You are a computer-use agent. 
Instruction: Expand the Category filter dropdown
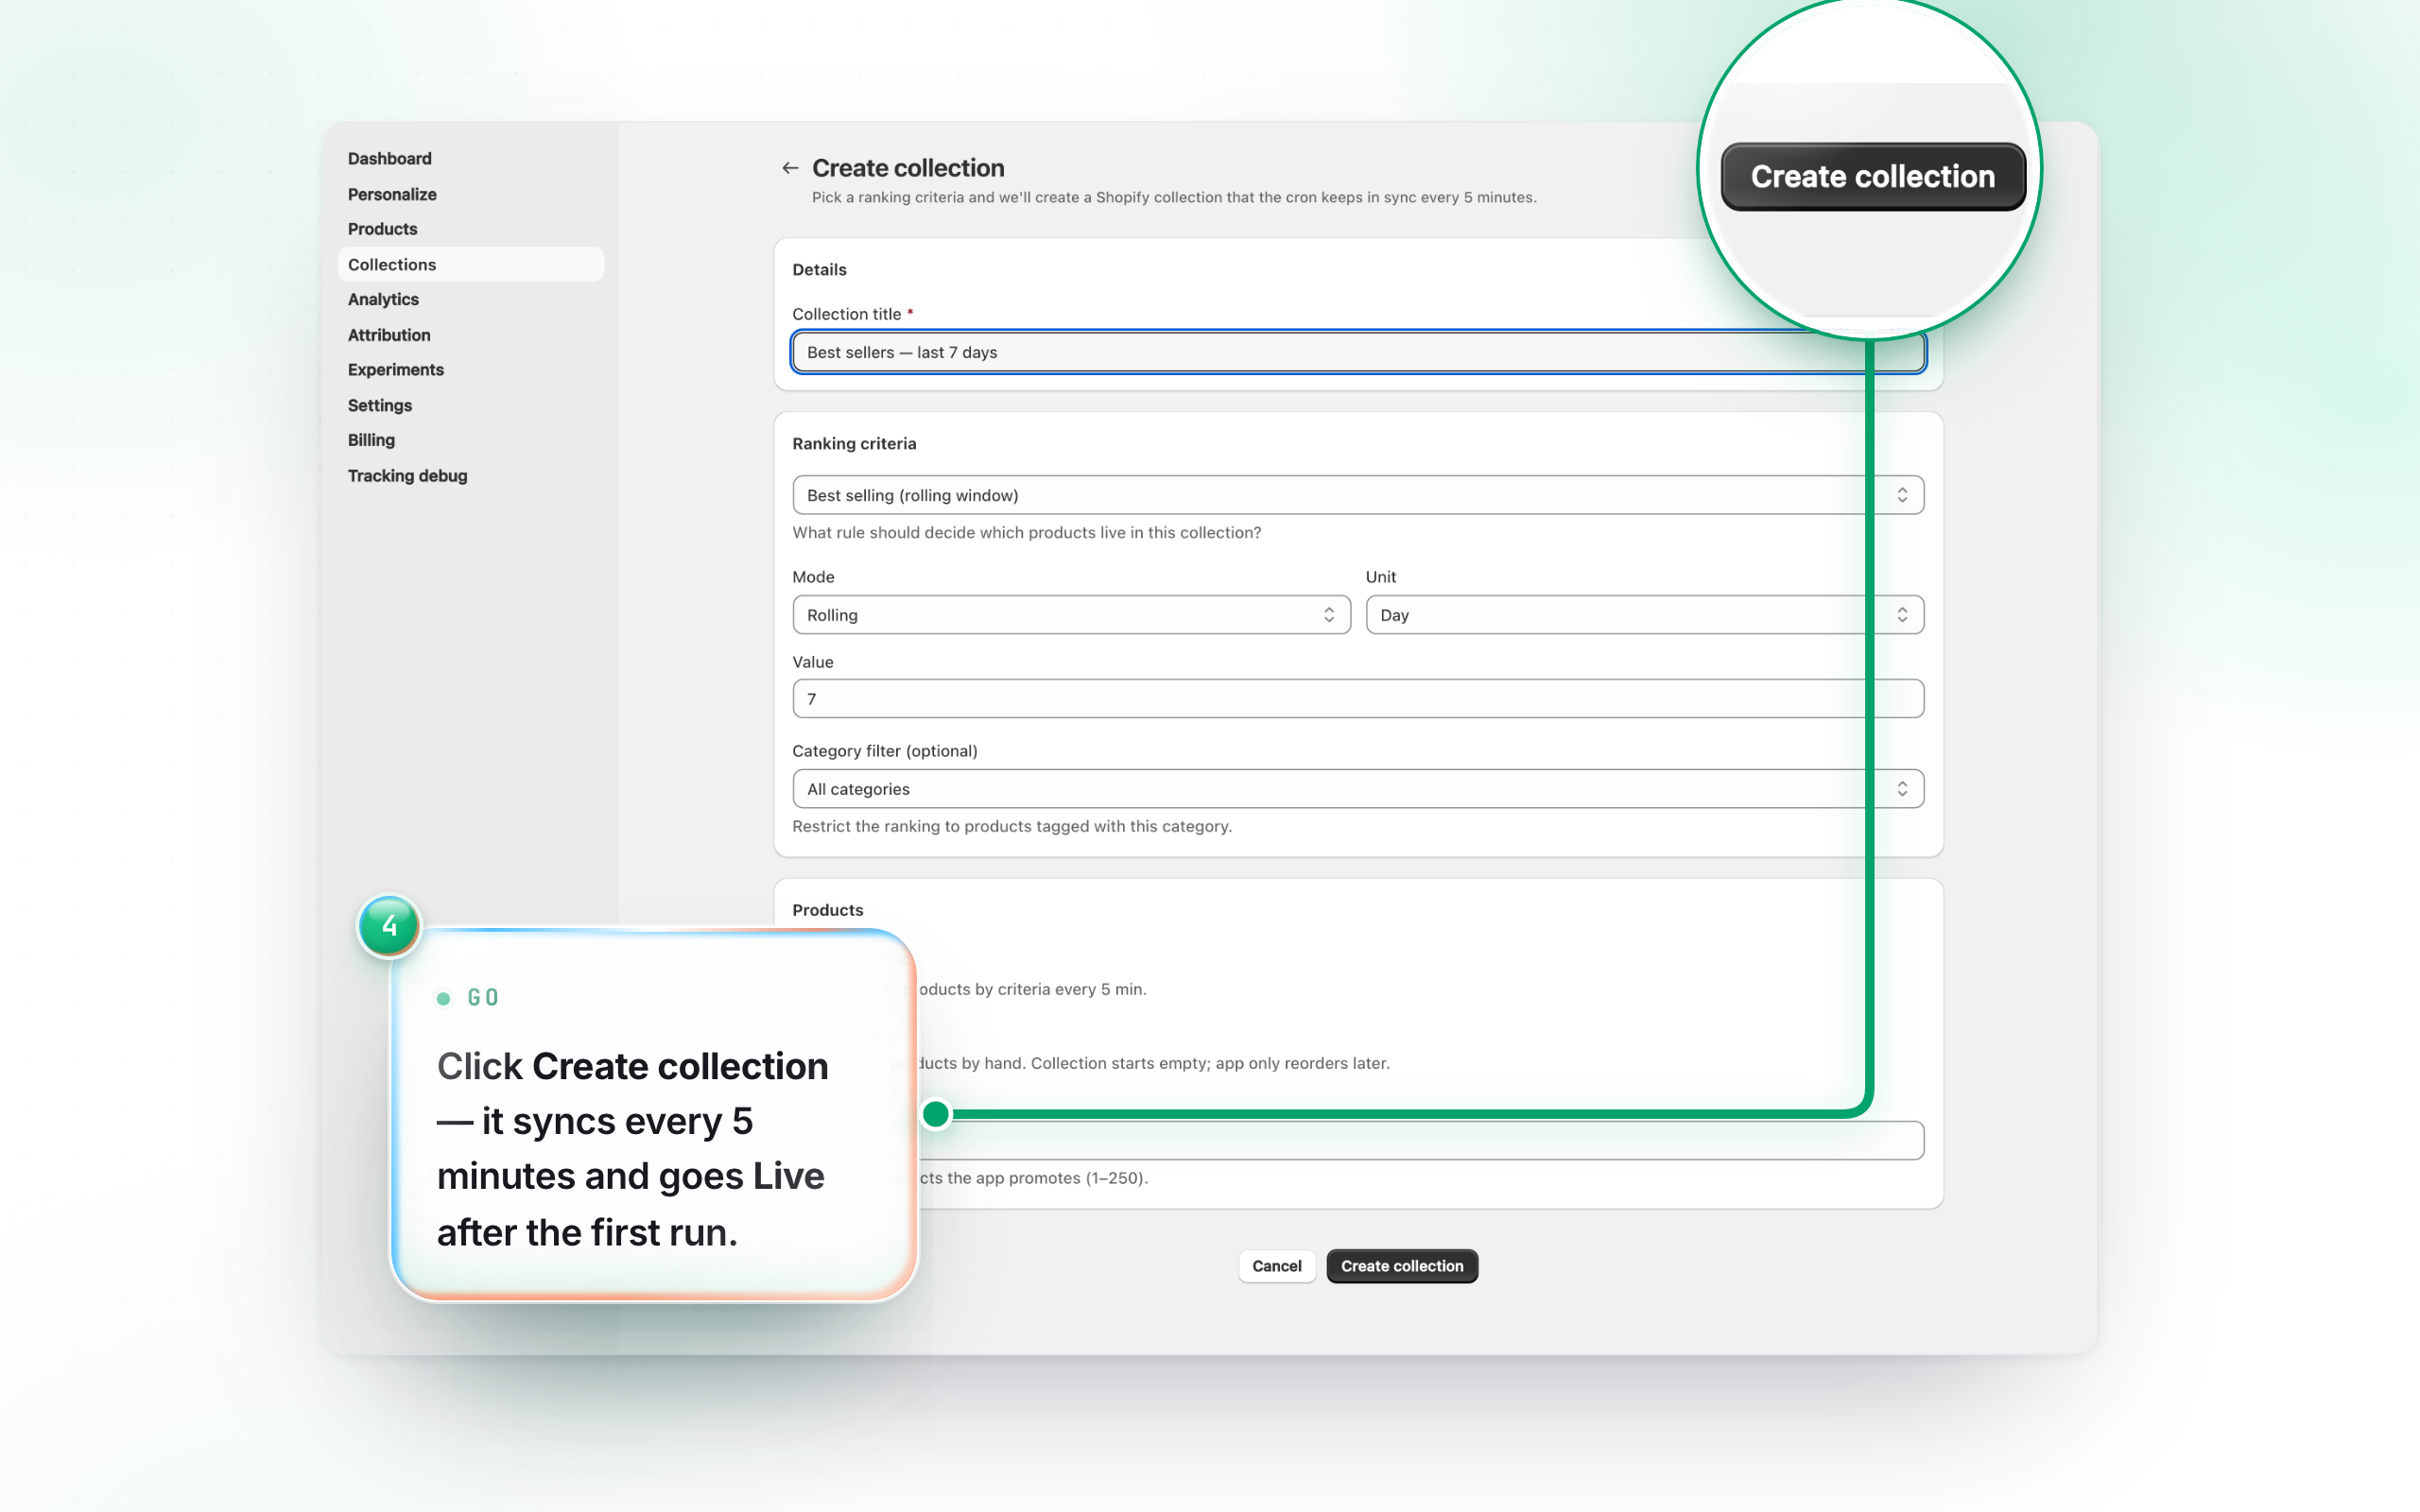pyautogui.click(x=1358, y=789)
